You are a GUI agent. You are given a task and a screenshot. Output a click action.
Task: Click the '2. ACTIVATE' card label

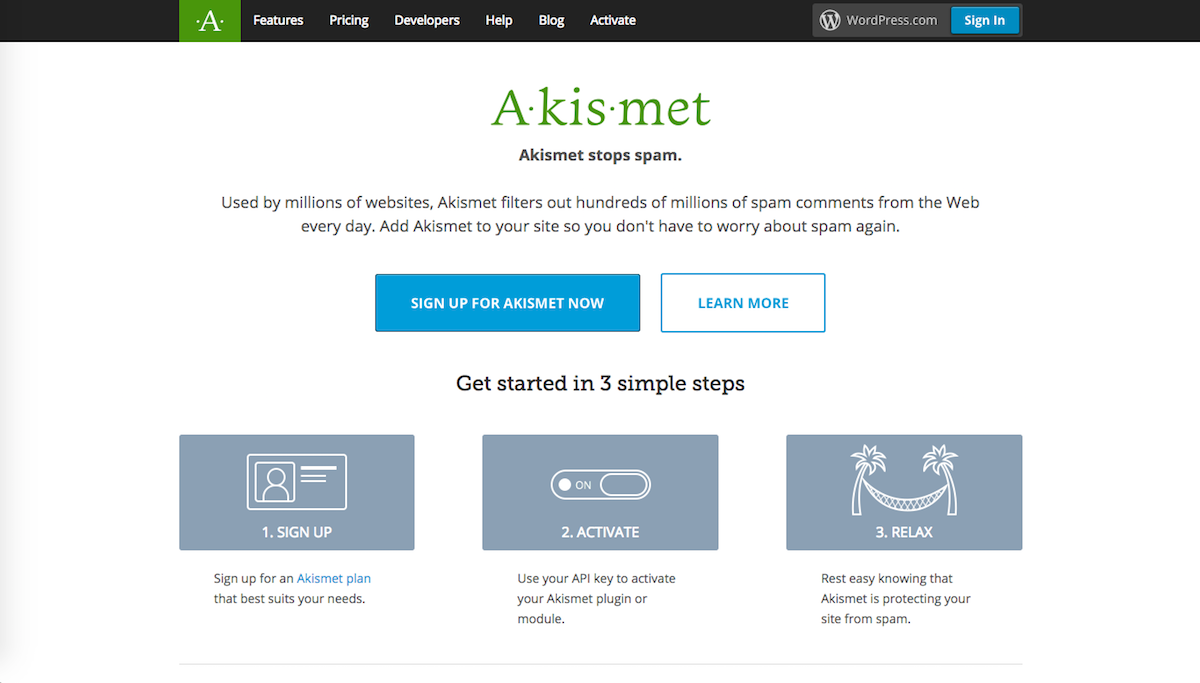pyautogui.click(x=600, y=532)
